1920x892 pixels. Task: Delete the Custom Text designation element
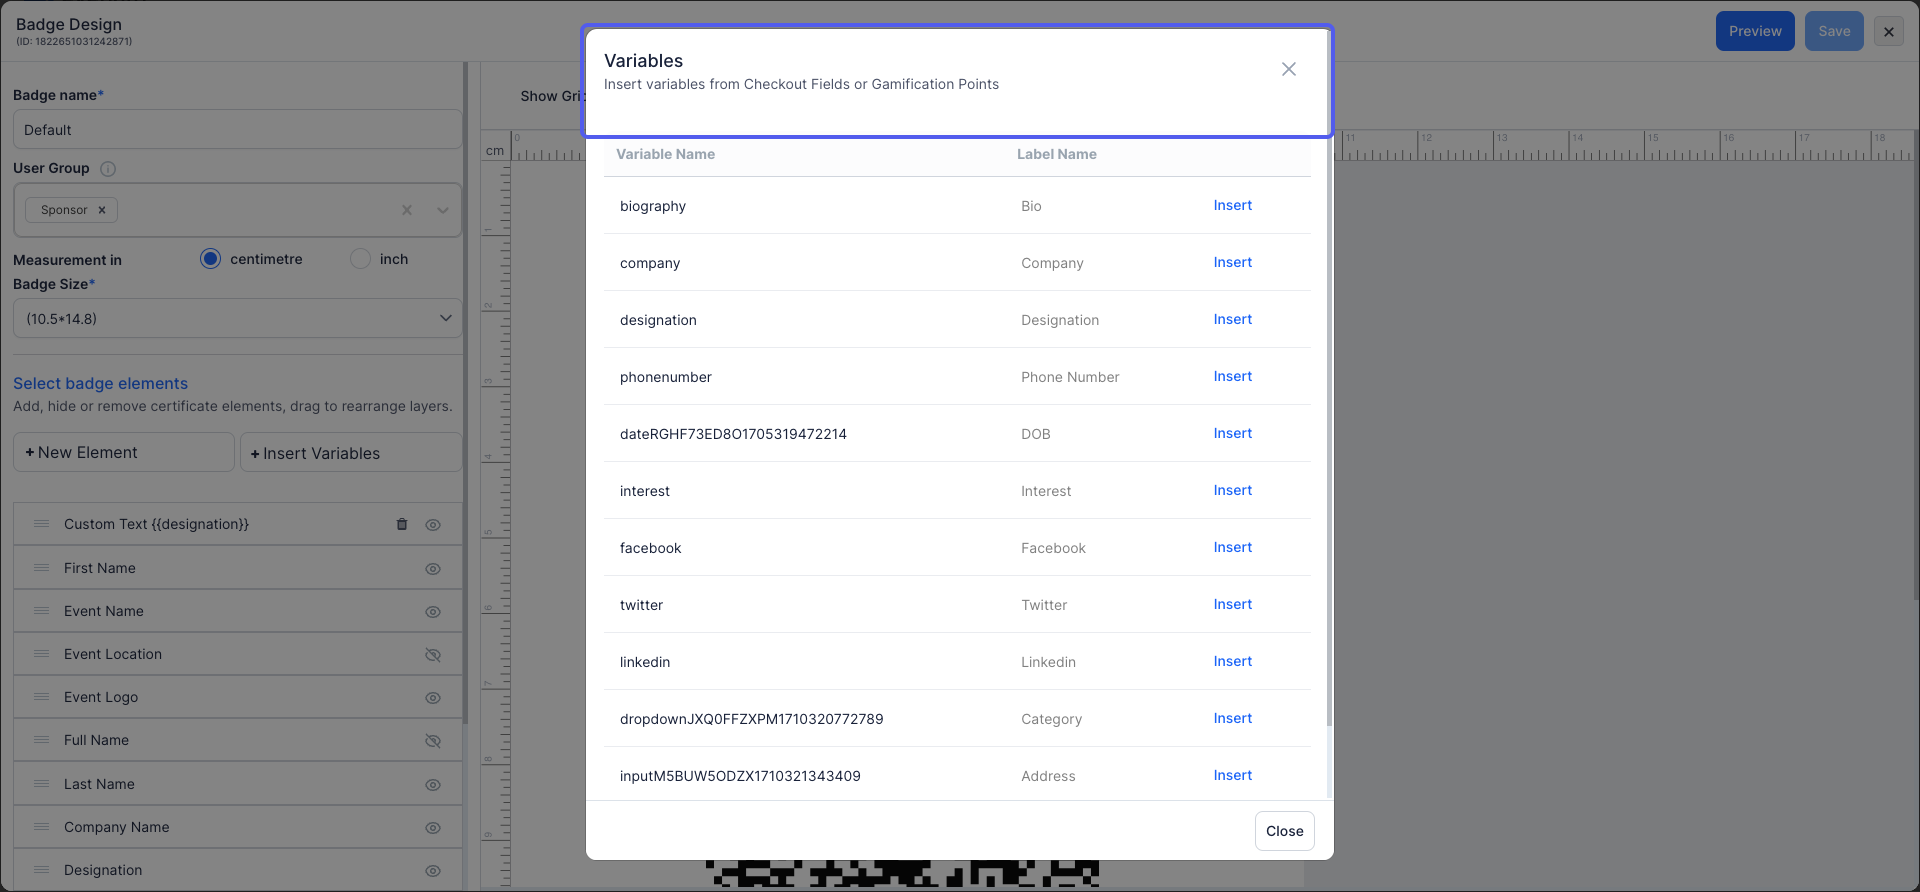coord(402,524)
